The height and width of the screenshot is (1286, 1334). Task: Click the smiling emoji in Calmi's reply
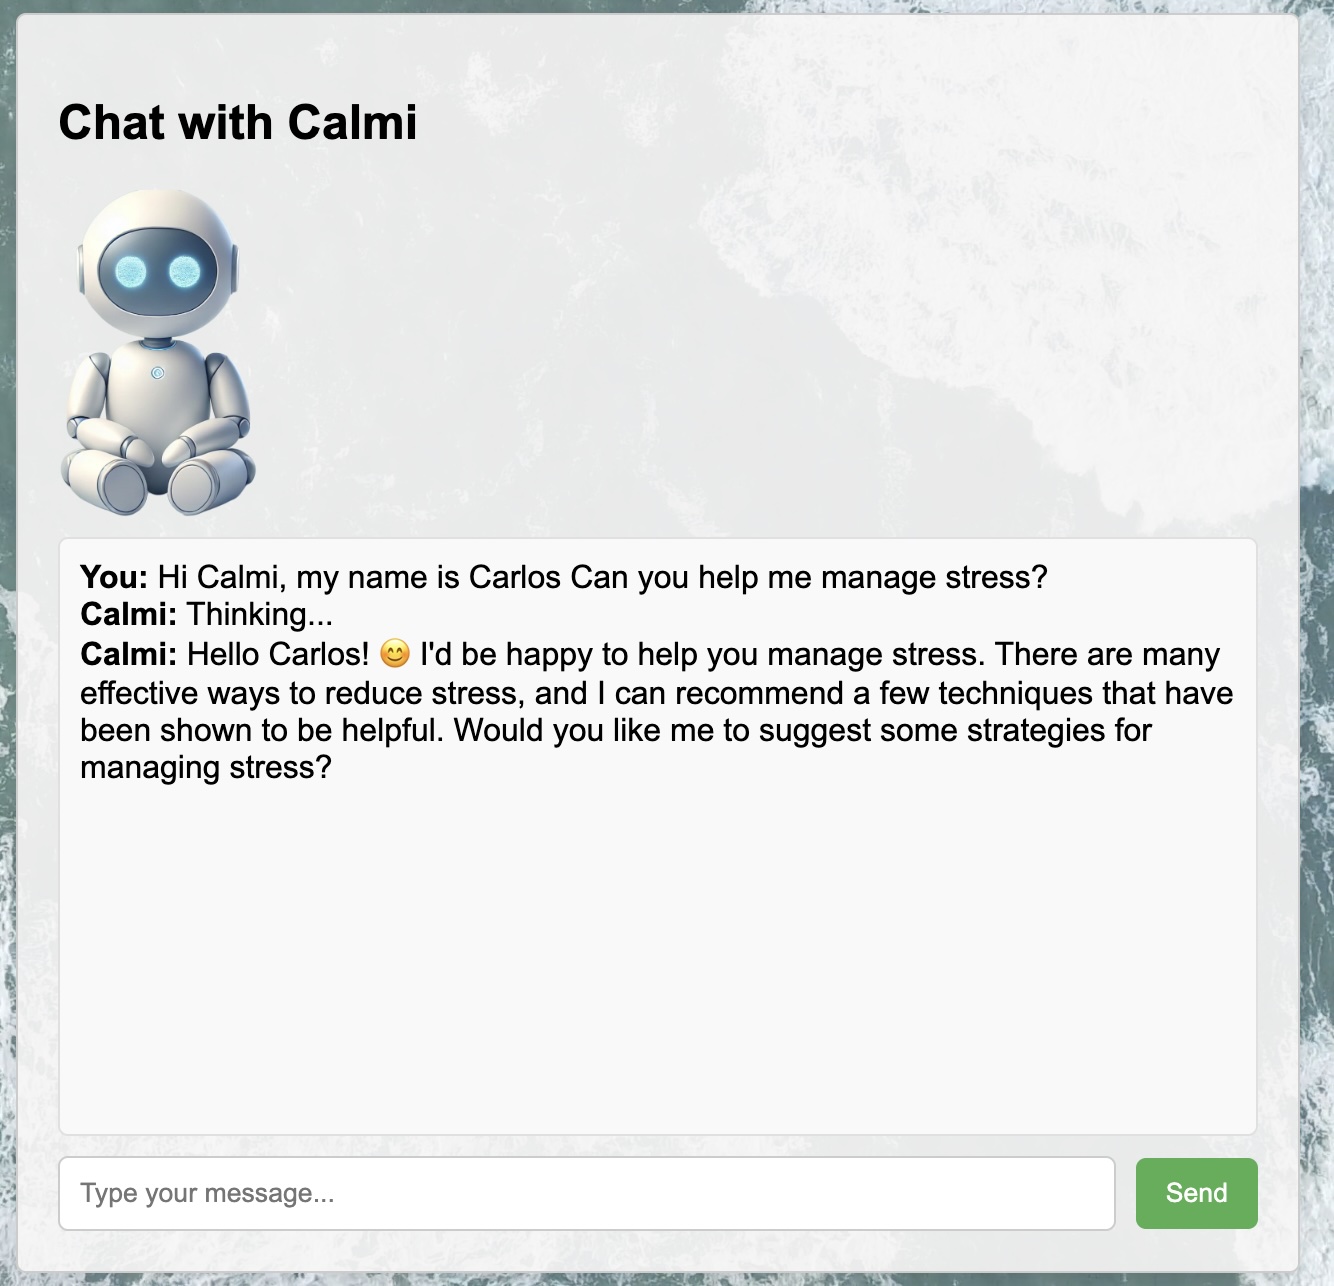[395, 654]
